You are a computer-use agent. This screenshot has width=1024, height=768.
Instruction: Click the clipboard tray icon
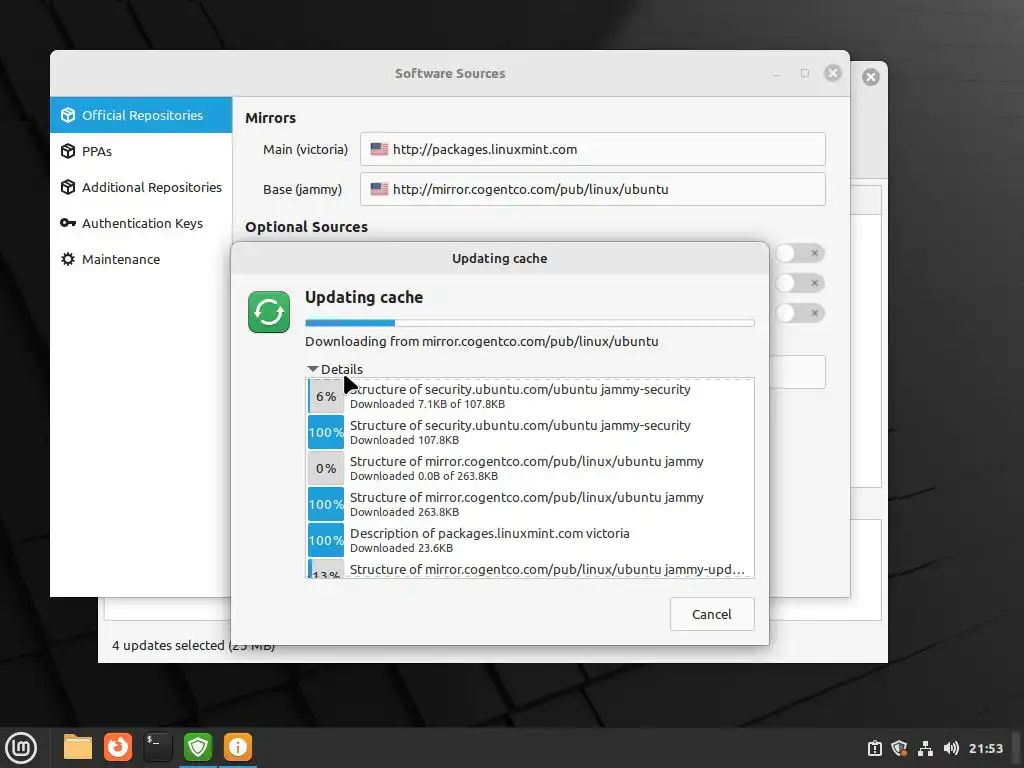click(x=874, y=748)
